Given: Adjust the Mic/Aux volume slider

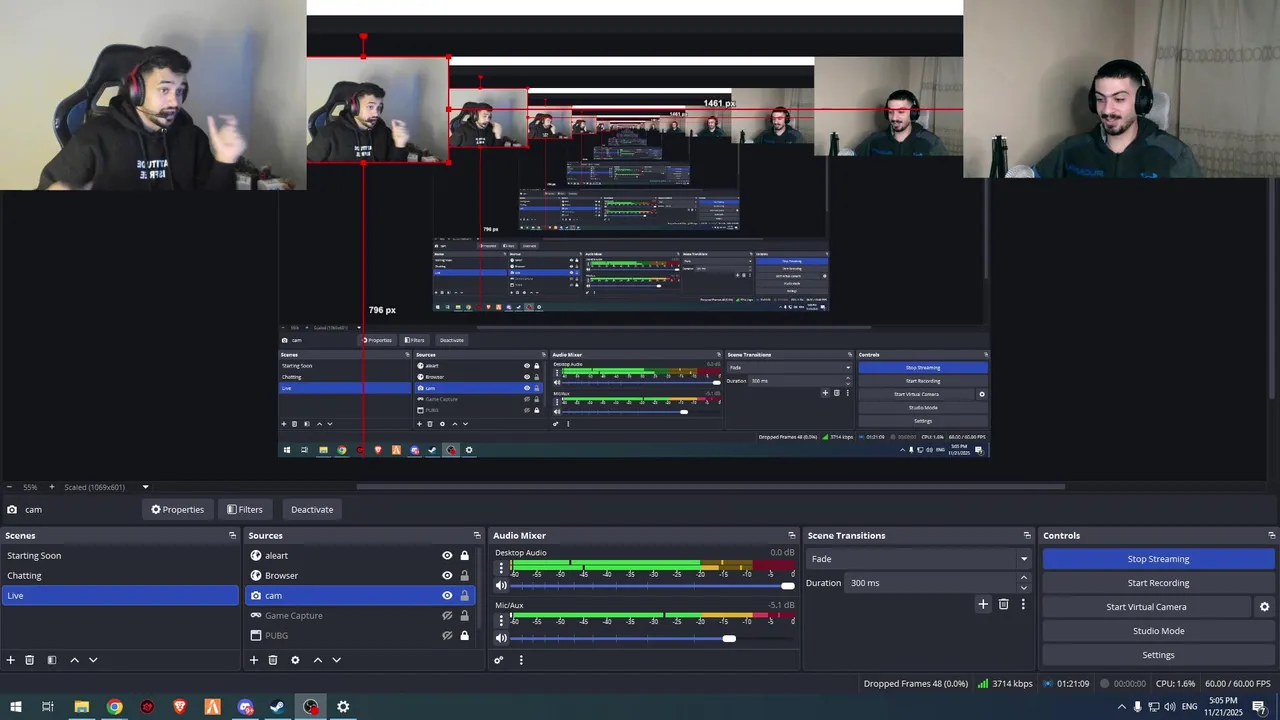Looking at the screenshot, I should click(x=653, y=638).
